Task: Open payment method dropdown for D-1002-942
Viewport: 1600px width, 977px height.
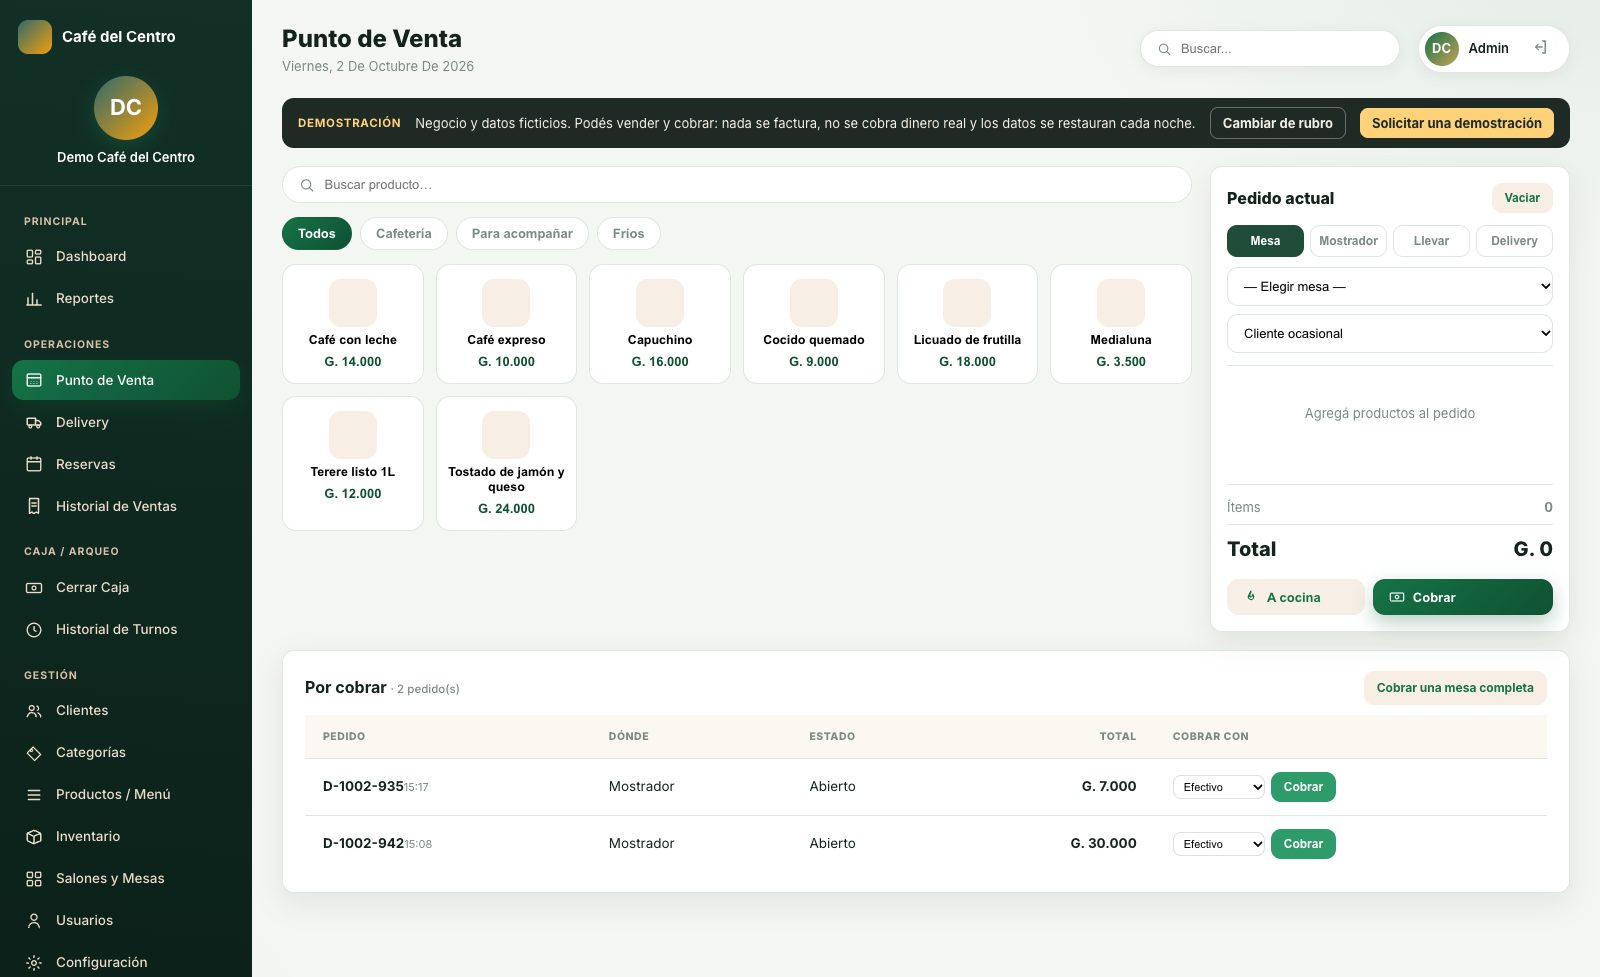Action: pyautogui.click(x=1219, y=844)
